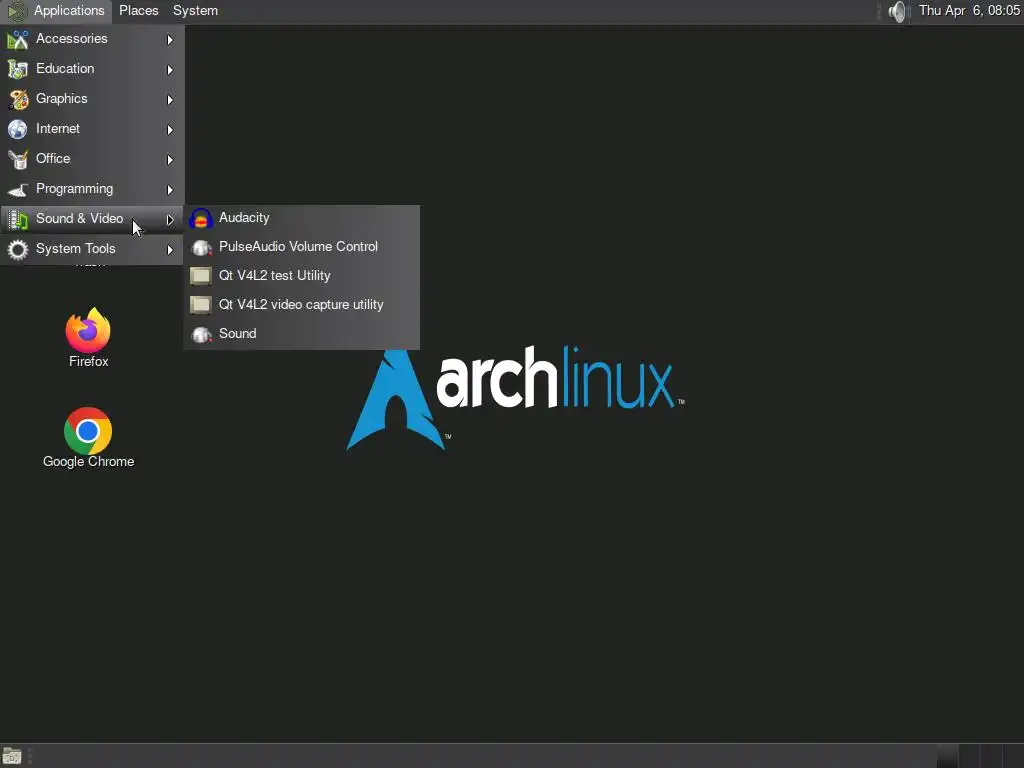The image size is (1024, 768).
Task: Click the Internet globe icon
Action: click(x=18, y=129)
